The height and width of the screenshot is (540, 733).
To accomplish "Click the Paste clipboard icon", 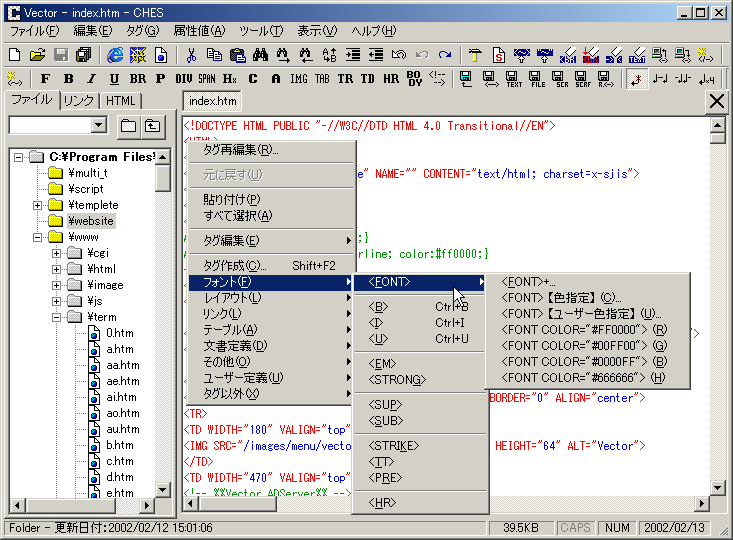I will coord(237,55).
